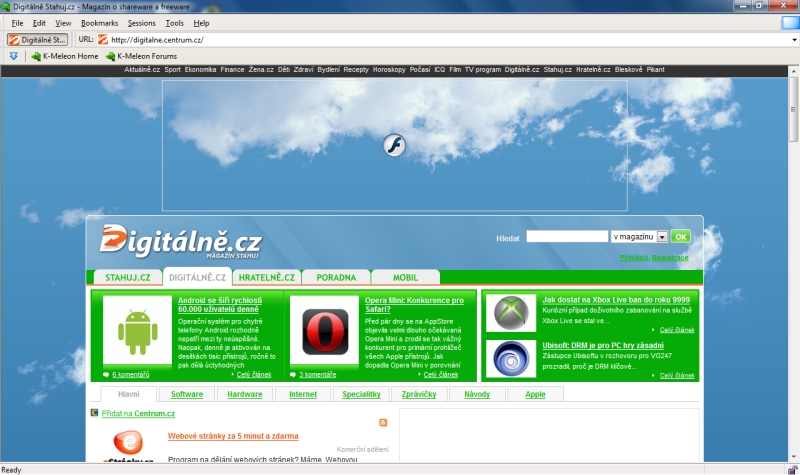Open the 'v magazínu' search scope dropdown

point(662,237)
